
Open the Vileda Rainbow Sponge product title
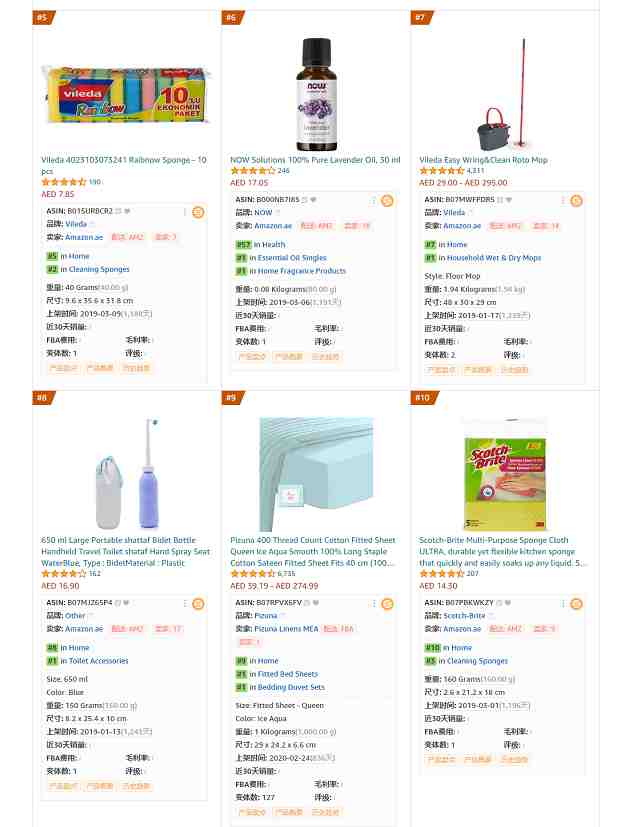(124, 165)
